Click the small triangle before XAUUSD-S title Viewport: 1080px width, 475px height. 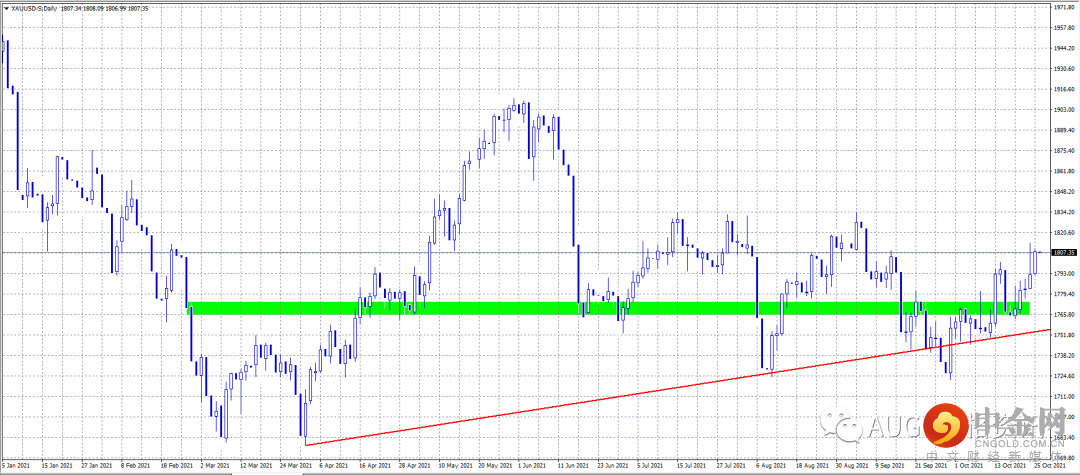pyautogui.click(x=6, y=8)
